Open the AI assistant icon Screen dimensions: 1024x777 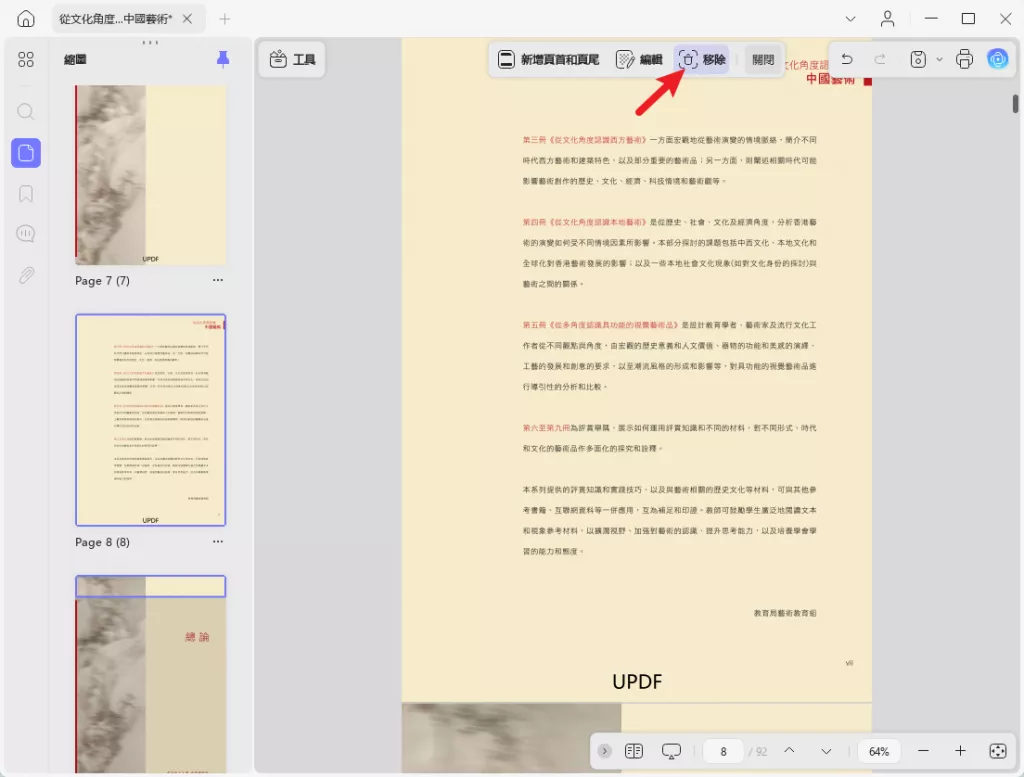tap(997, 59)
